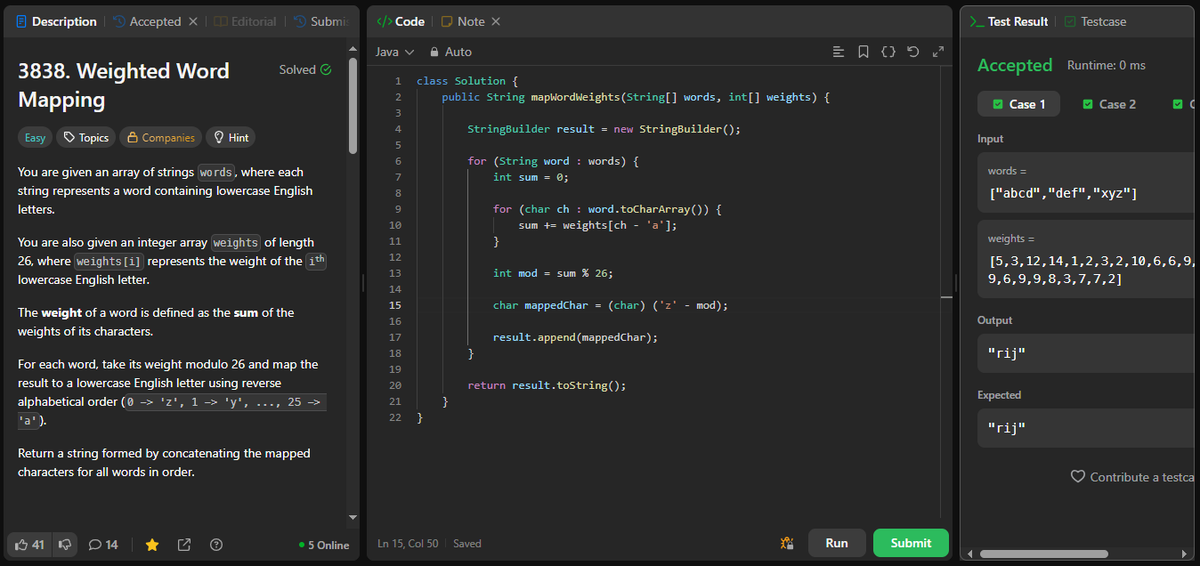
Task: Close the Accepted tab with its X
Action: click(x=193, y=21)
